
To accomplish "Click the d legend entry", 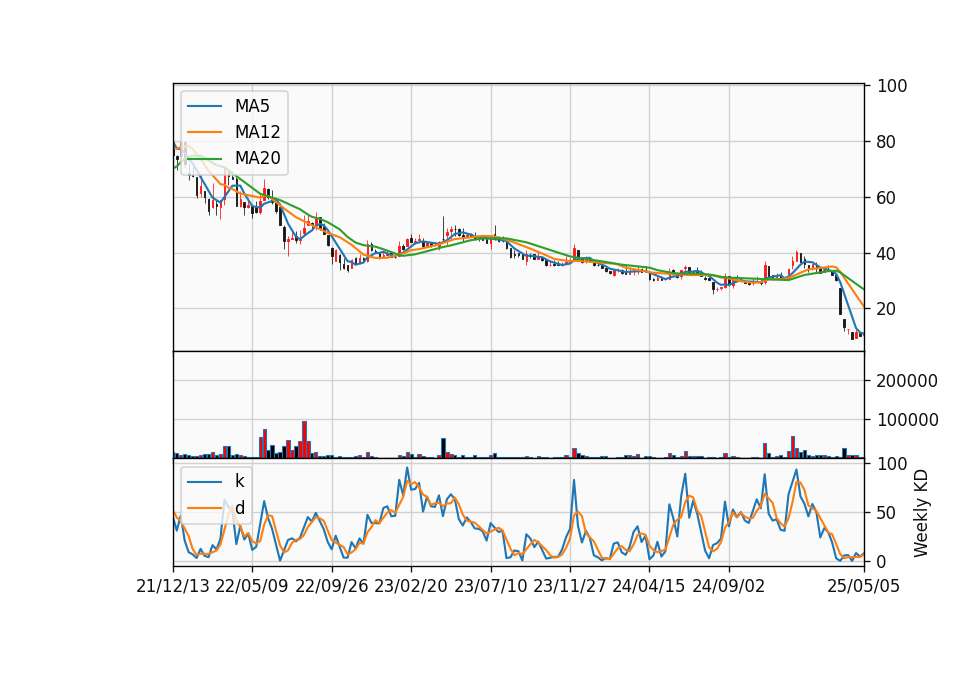I will [239, 508].
